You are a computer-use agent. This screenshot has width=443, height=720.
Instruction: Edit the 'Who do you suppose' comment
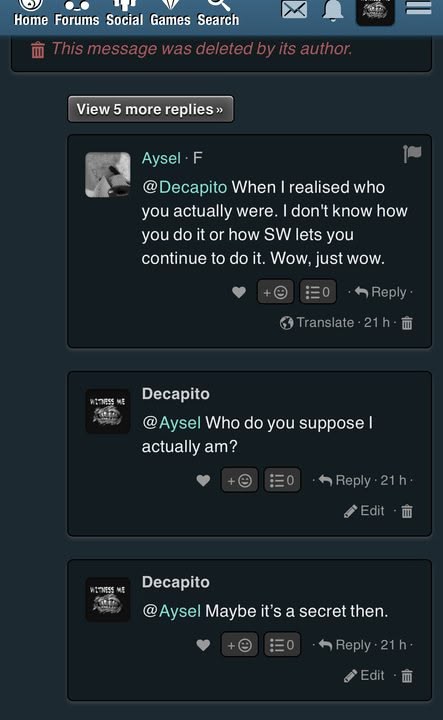(364, 511)
